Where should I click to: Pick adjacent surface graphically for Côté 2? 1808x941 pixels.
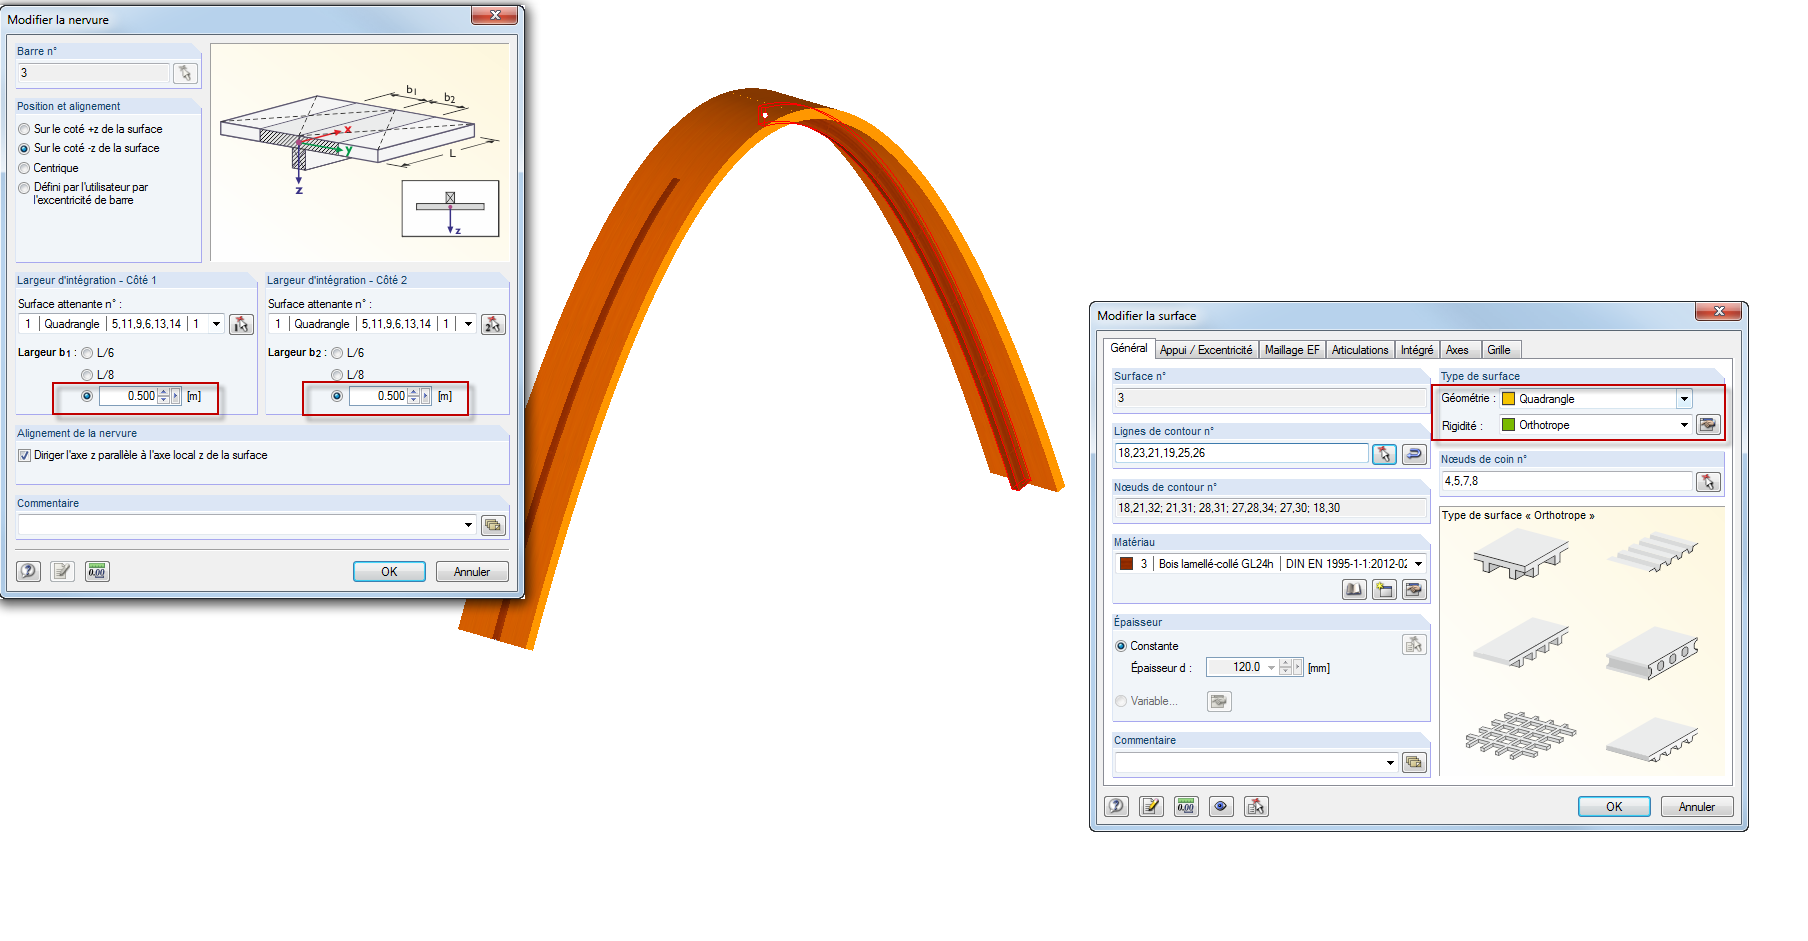click(x=493, y=324)
